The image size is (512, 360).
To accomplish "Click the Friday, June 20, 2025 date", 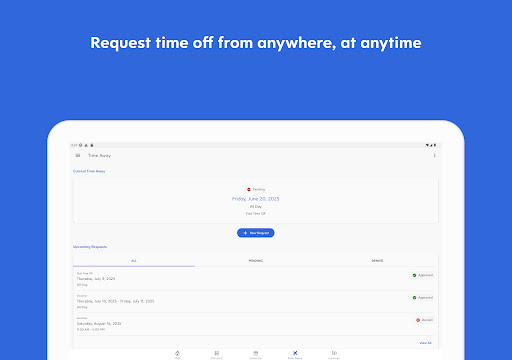I will 256,199.
